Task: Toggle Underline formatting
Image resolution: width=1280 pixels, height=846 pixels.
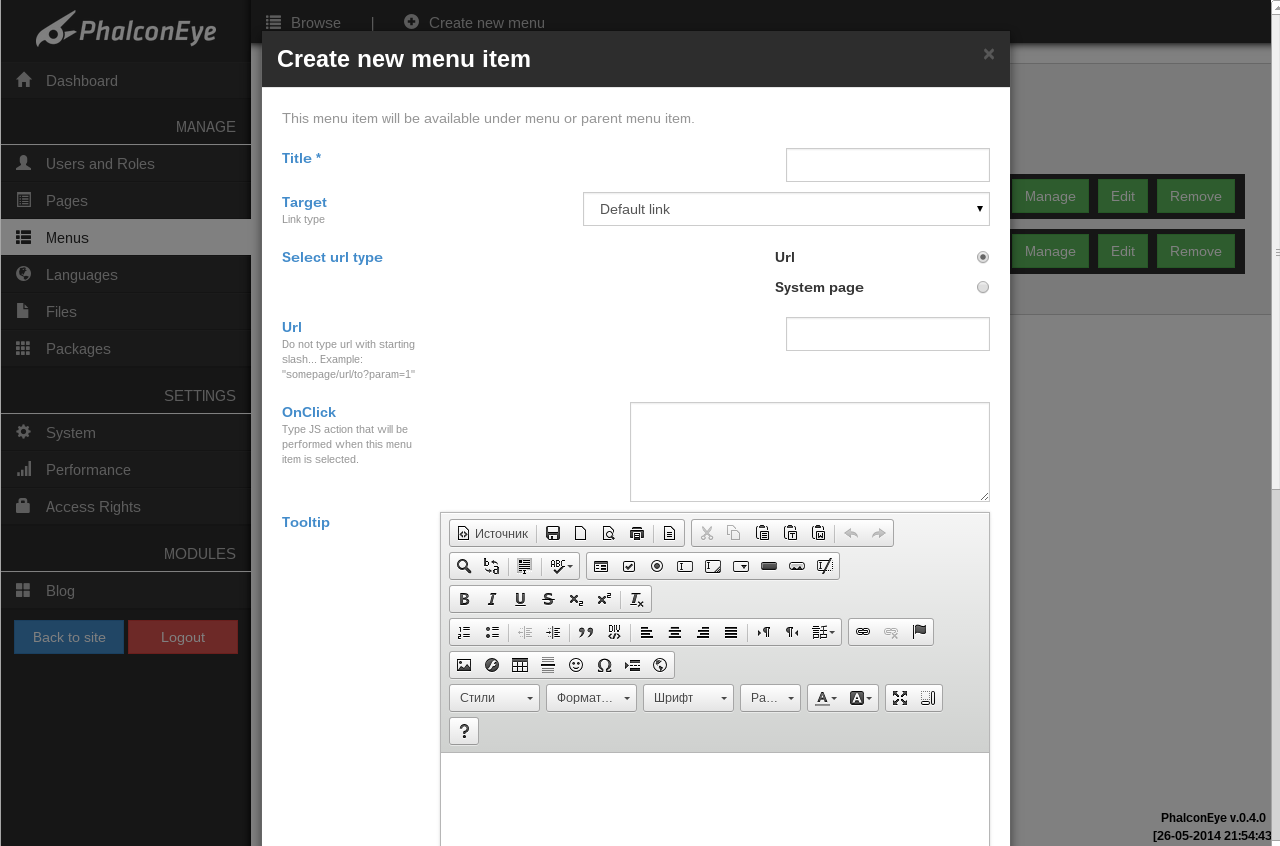Action: point(520,599)
